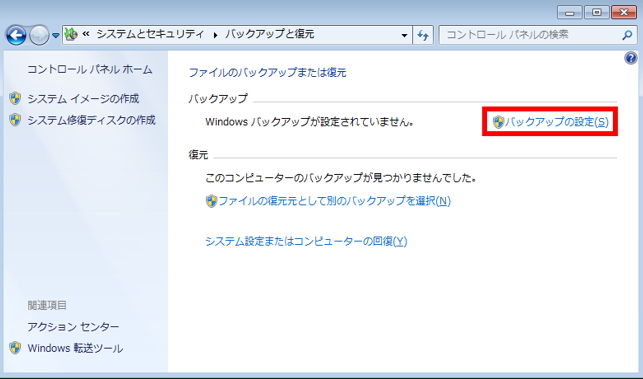The height and width of the screenshot is (379, 643).
Task: Click shield icon beside Windows 転送ツール
Action: (x=15, y=348)
